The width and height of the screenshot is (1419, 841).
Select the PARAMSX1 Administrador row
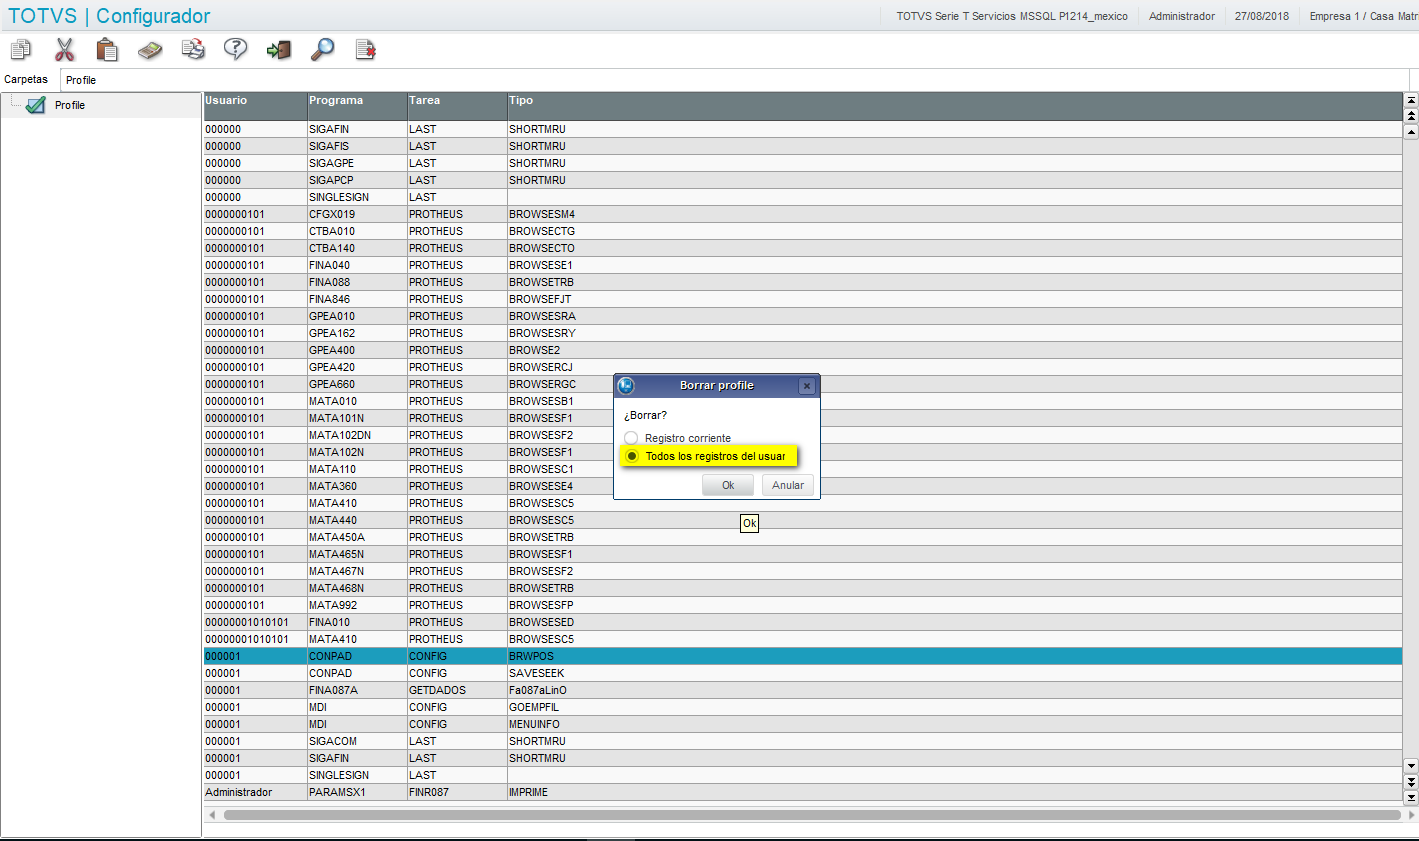pos(803,792)
